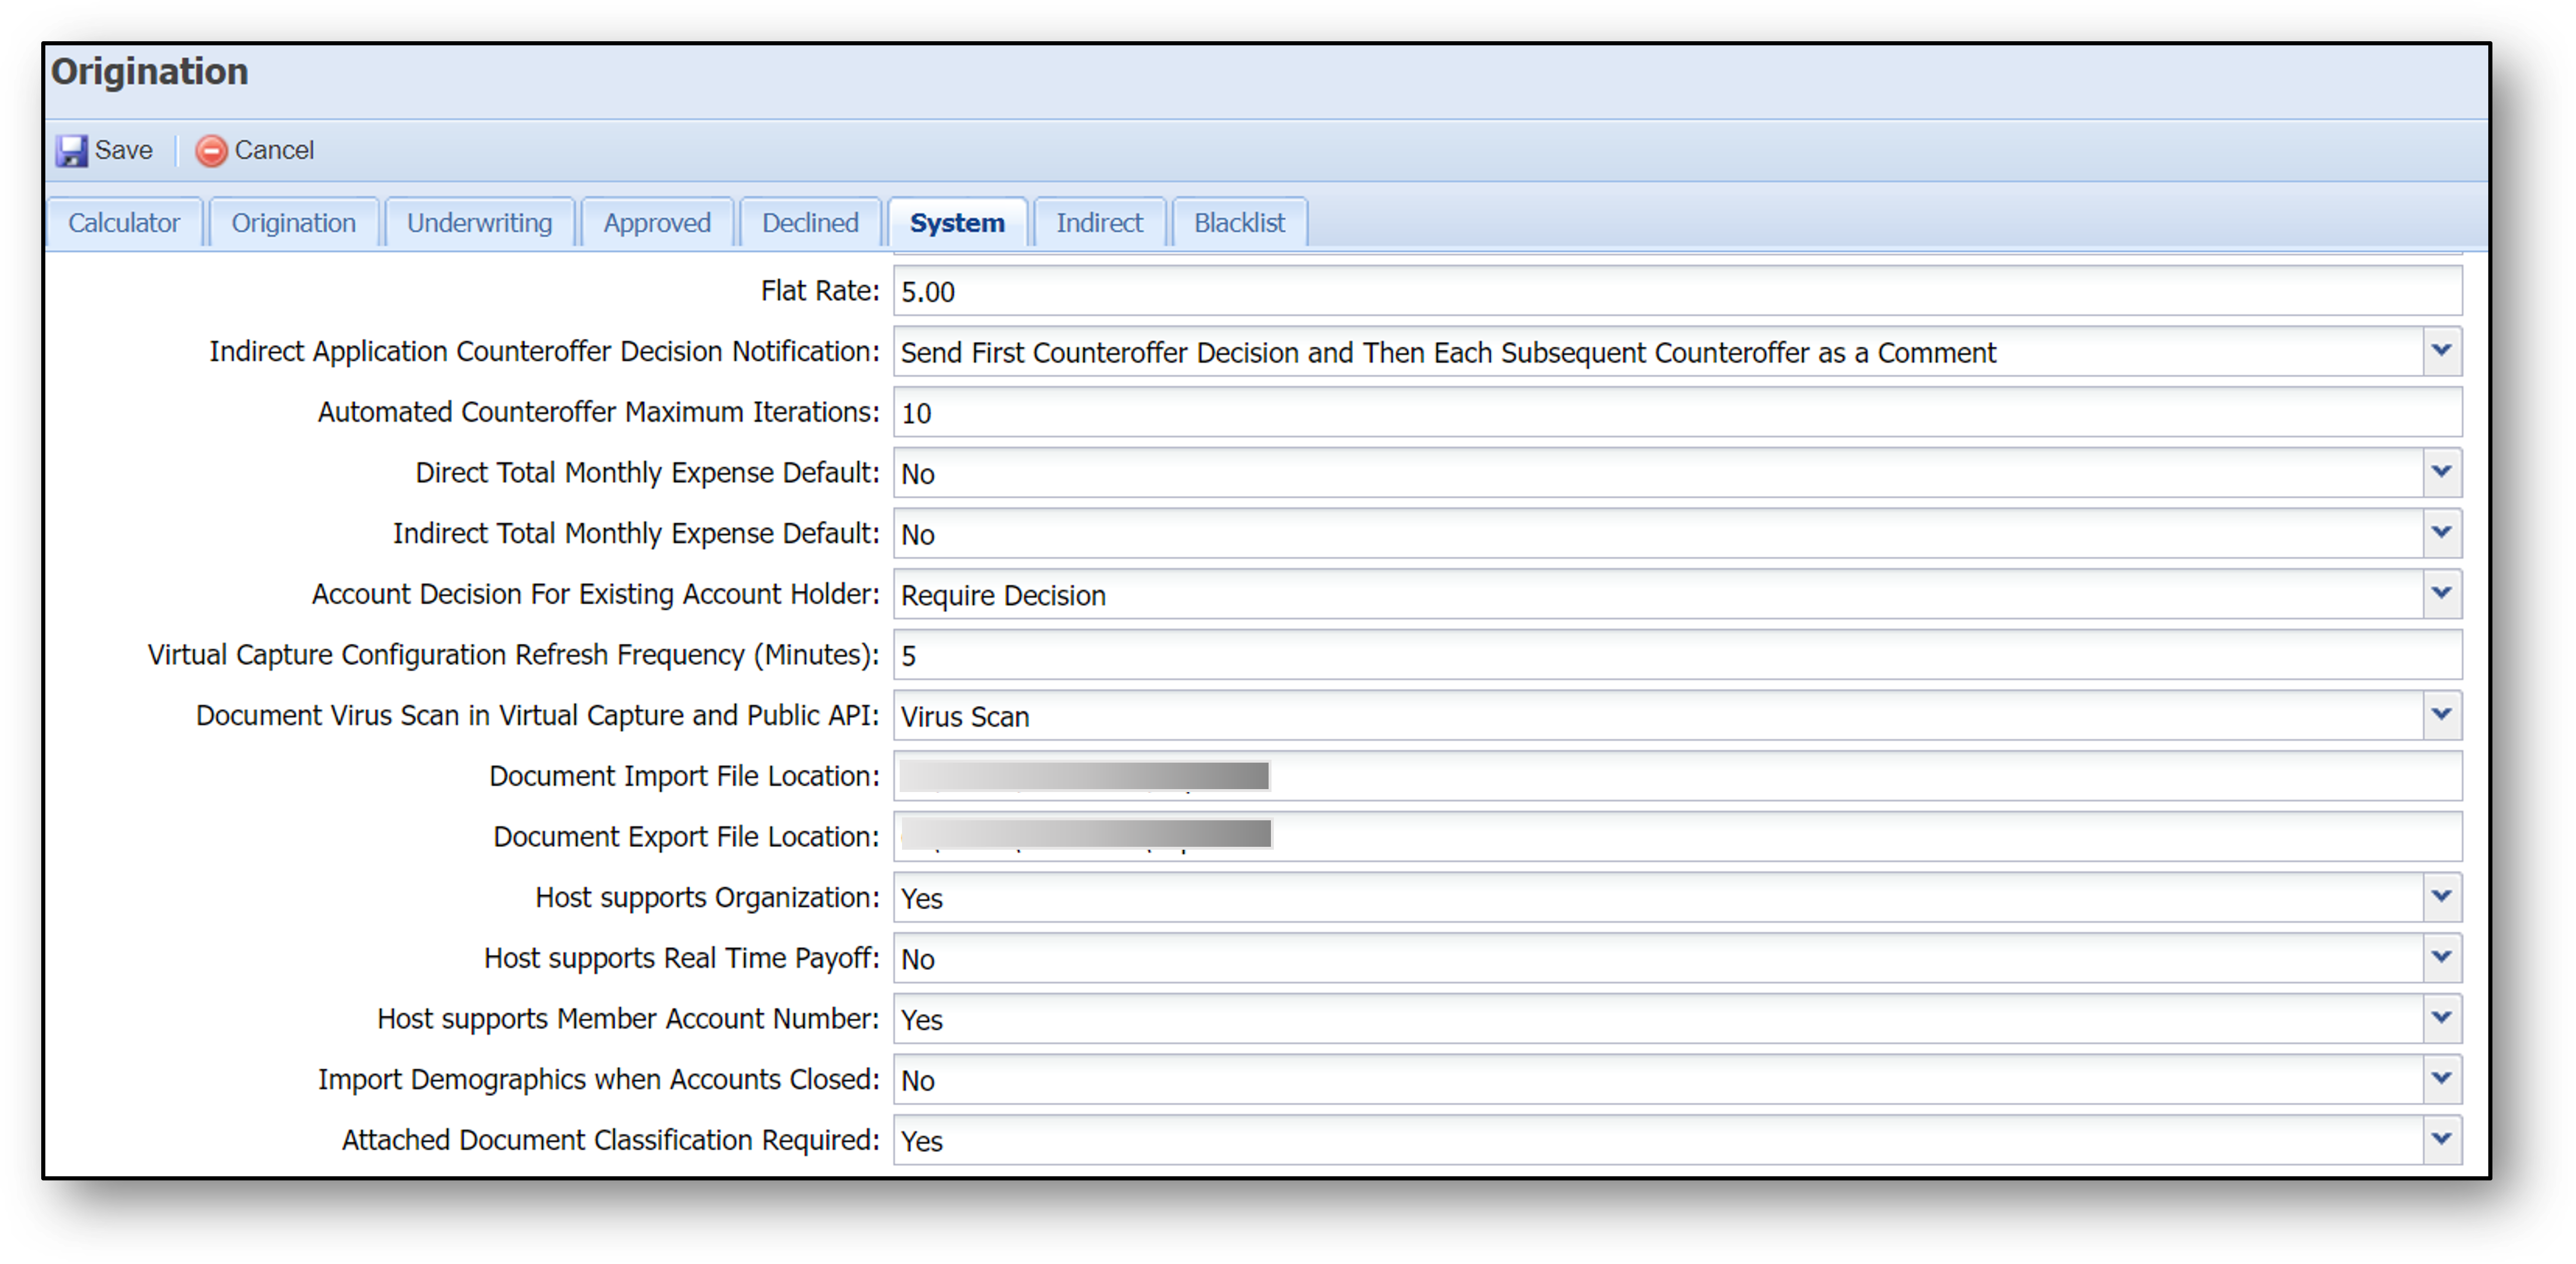
Task: Switch to the Origination tab
Action: [x=294, y=222]
